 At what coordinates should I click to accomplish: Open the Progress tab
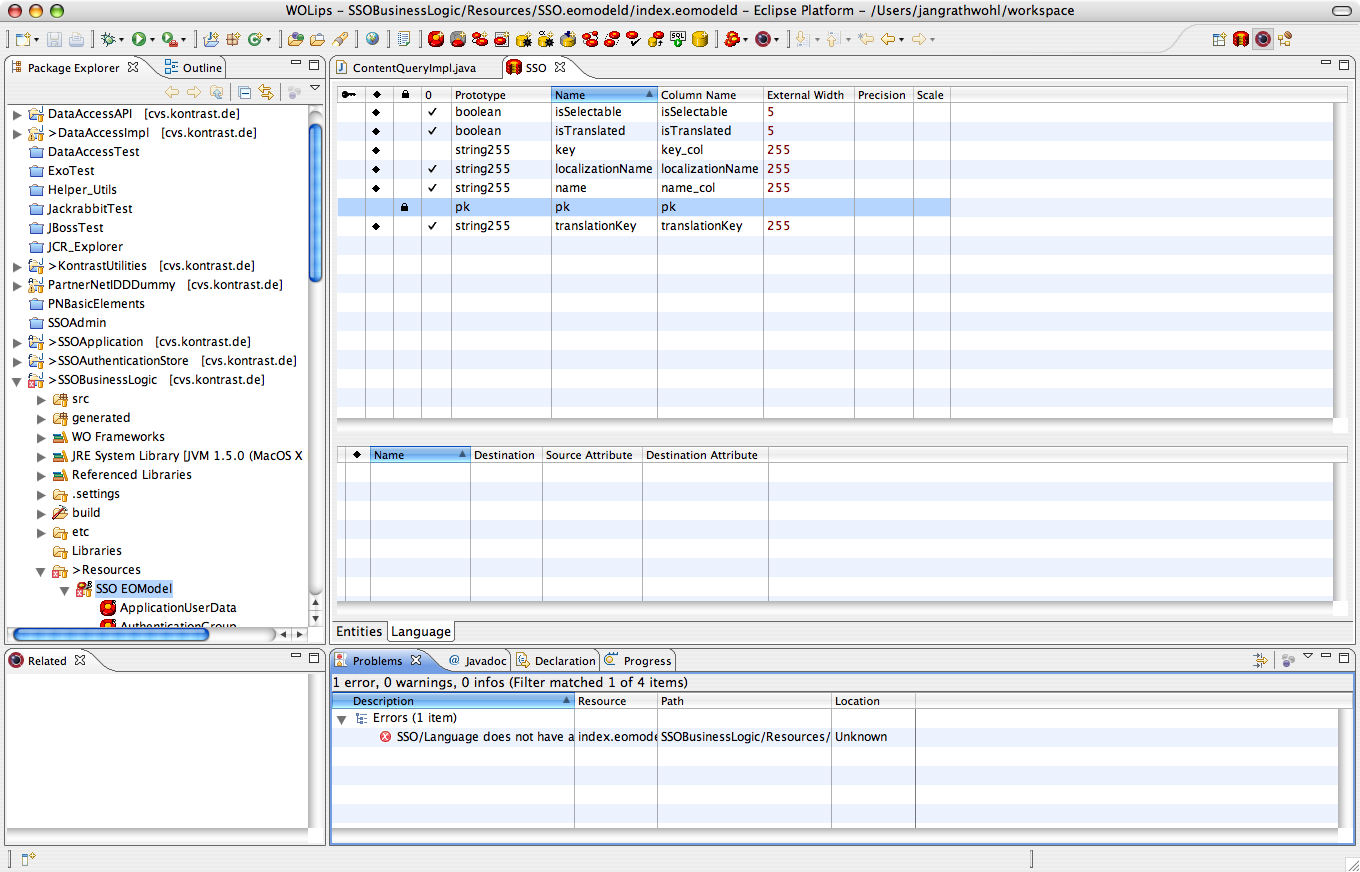638,660
